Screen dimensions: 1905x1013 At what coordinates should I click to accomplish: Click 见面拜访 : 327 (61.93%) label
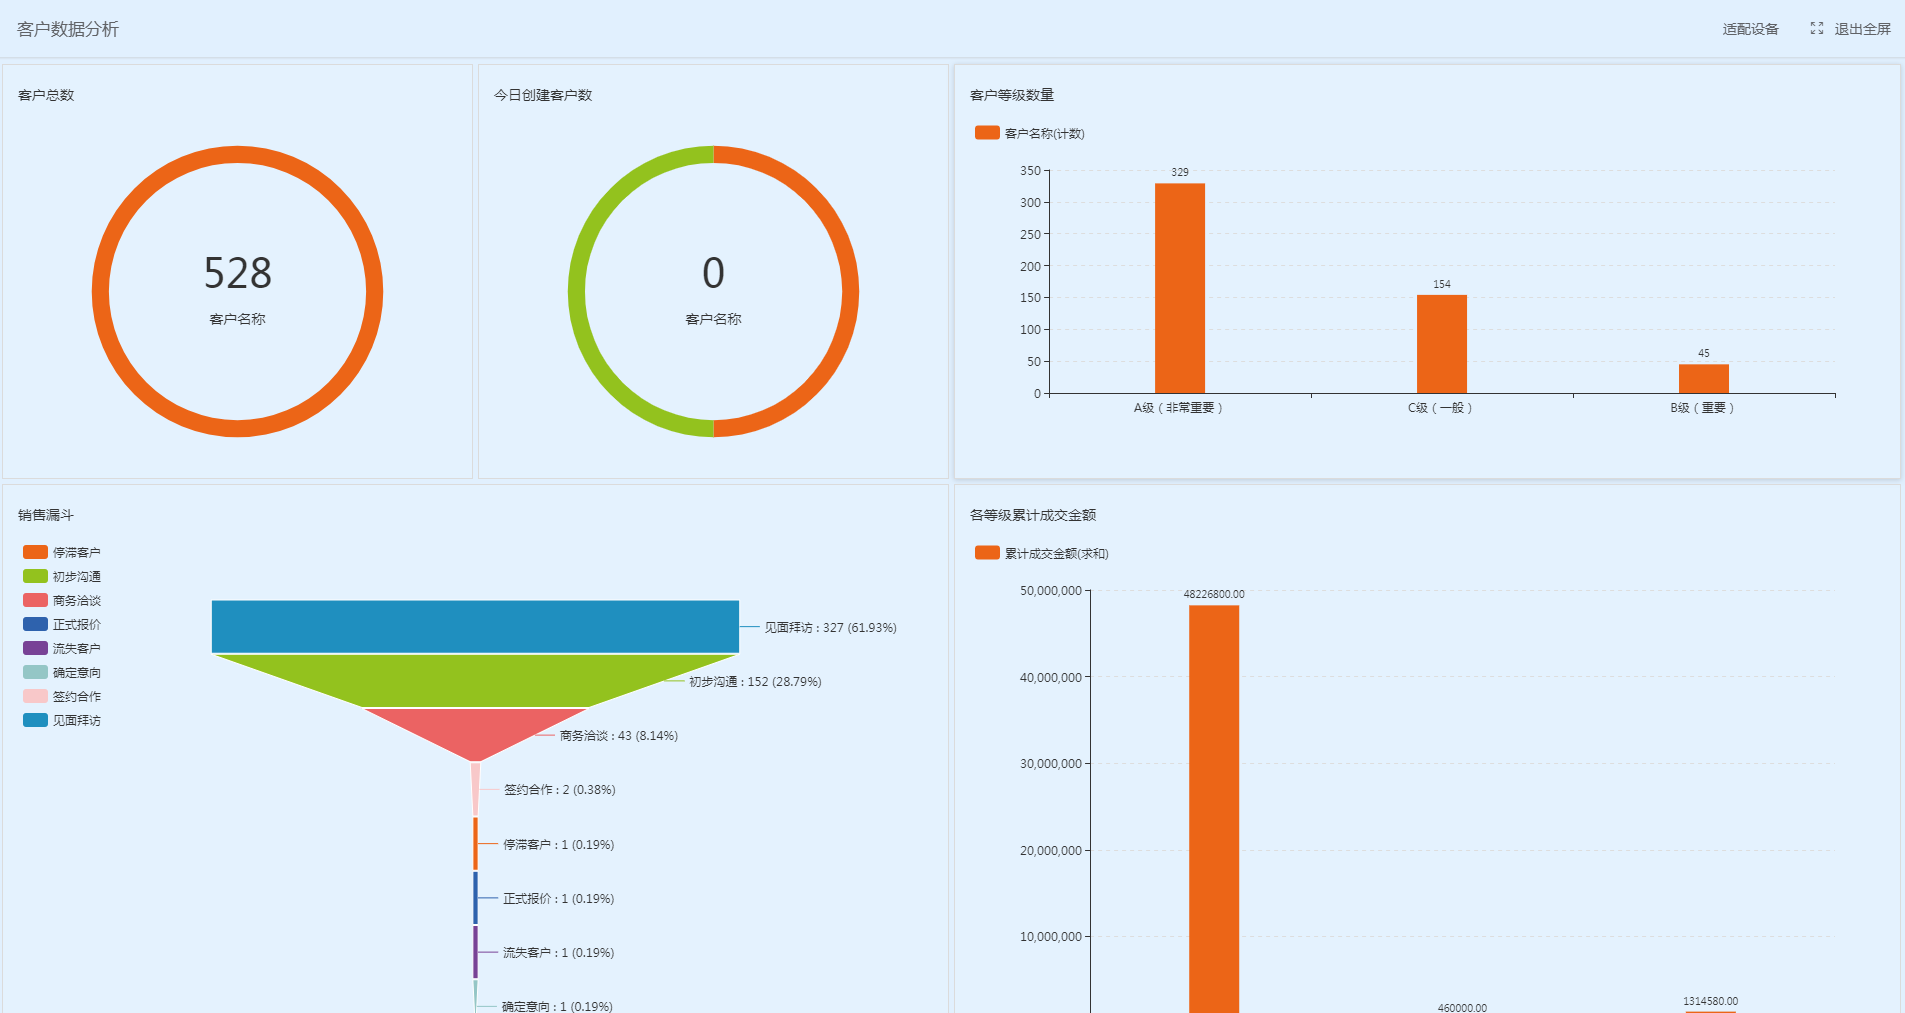point(830,628)
